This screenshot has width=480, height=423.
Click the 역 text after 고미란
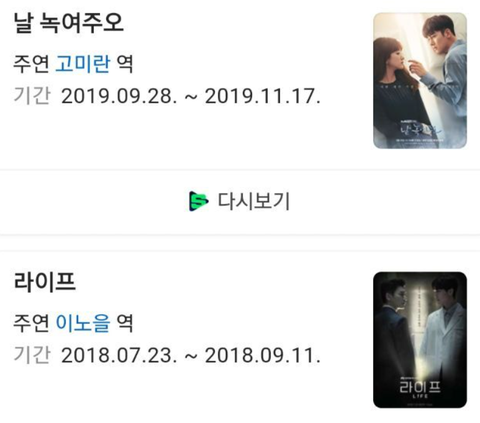coord(125,63)
